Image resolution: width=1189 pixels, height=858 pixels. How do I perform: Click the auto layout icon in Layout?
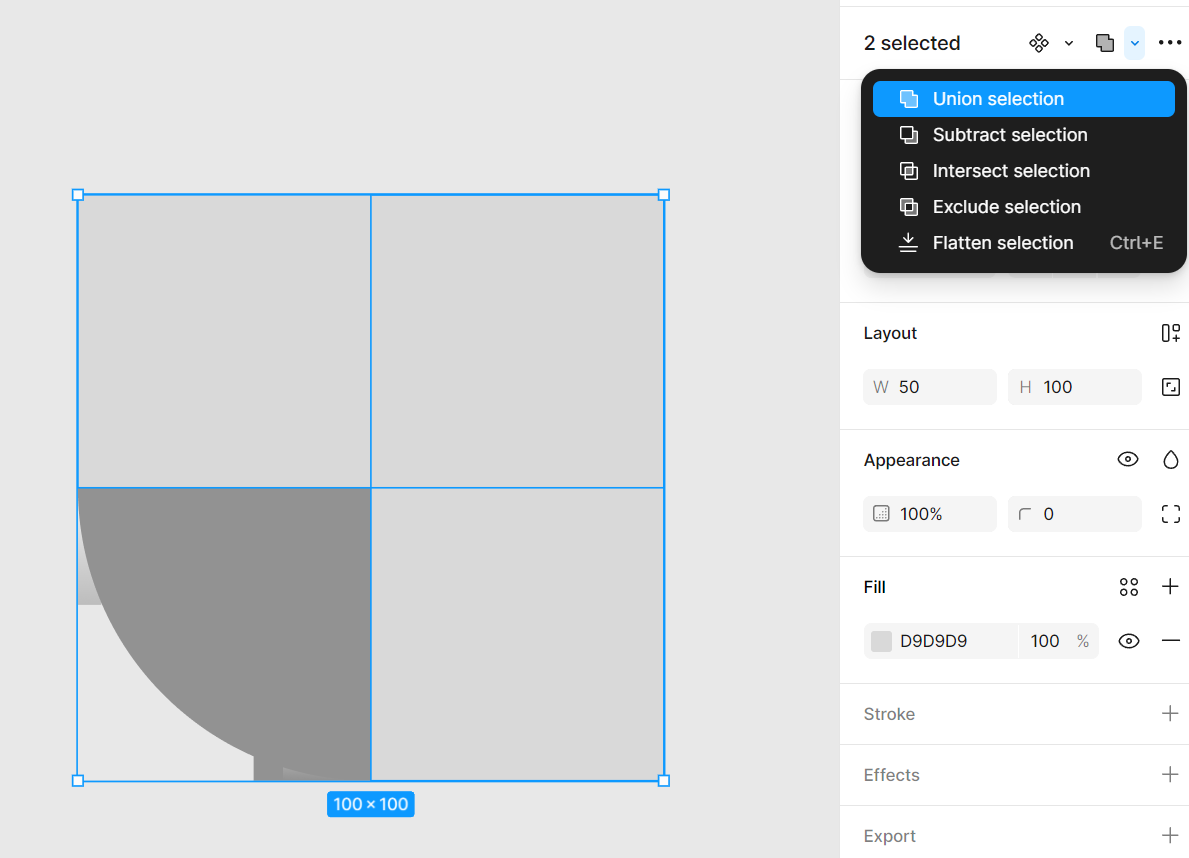[1170, 333]
